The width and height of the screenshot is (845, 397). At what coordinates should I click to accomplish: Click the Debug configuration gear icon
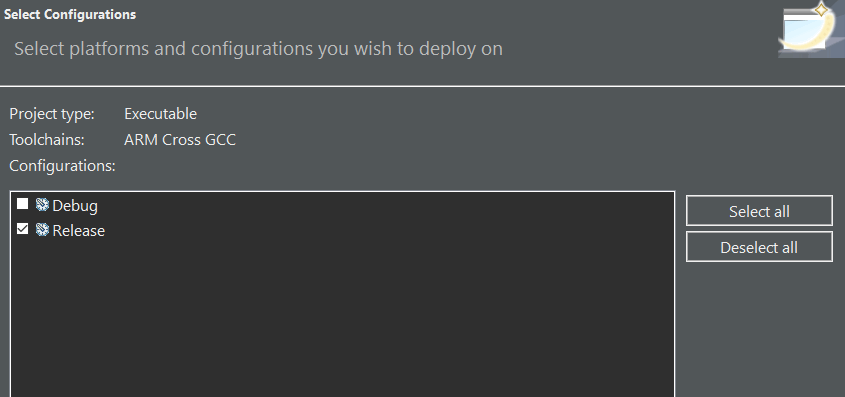pos(42,205)
